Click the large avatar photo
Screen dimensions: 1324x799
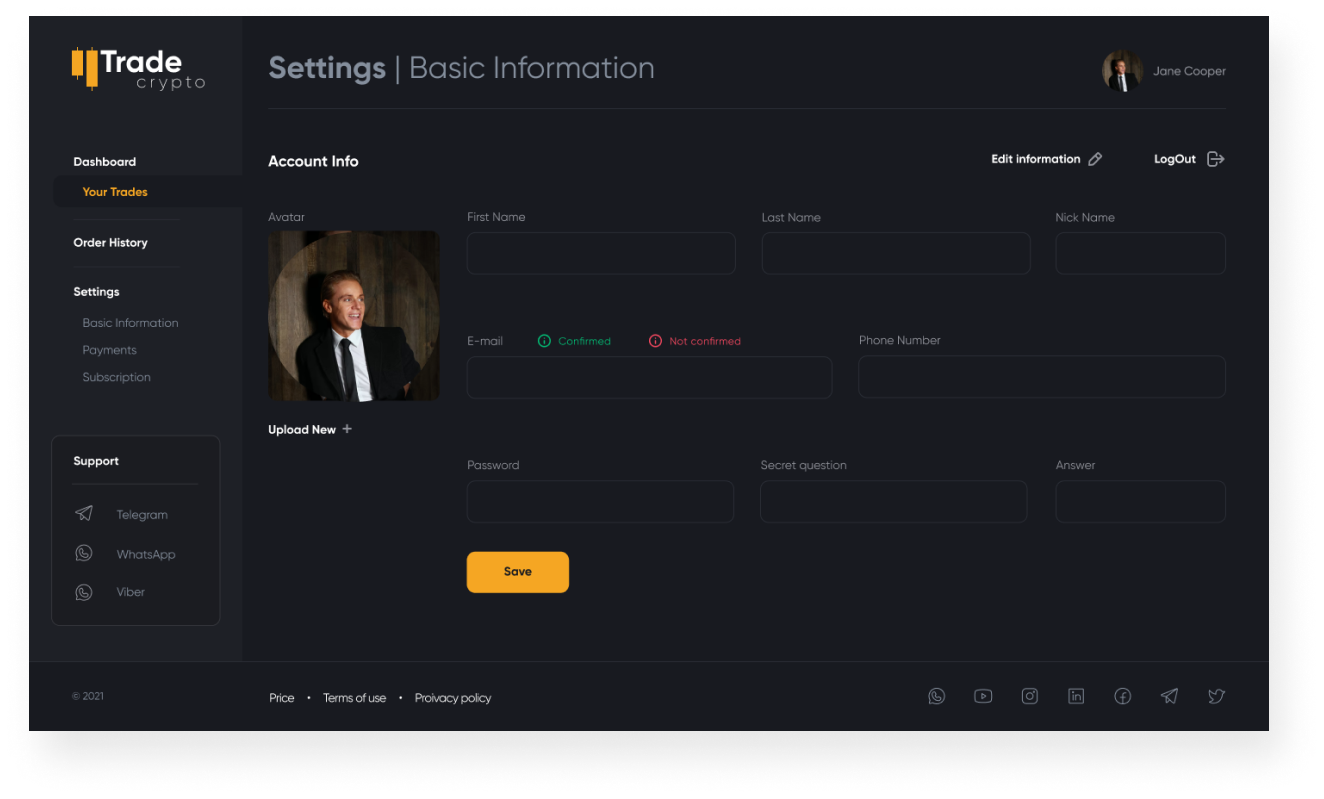coord(354,316)
